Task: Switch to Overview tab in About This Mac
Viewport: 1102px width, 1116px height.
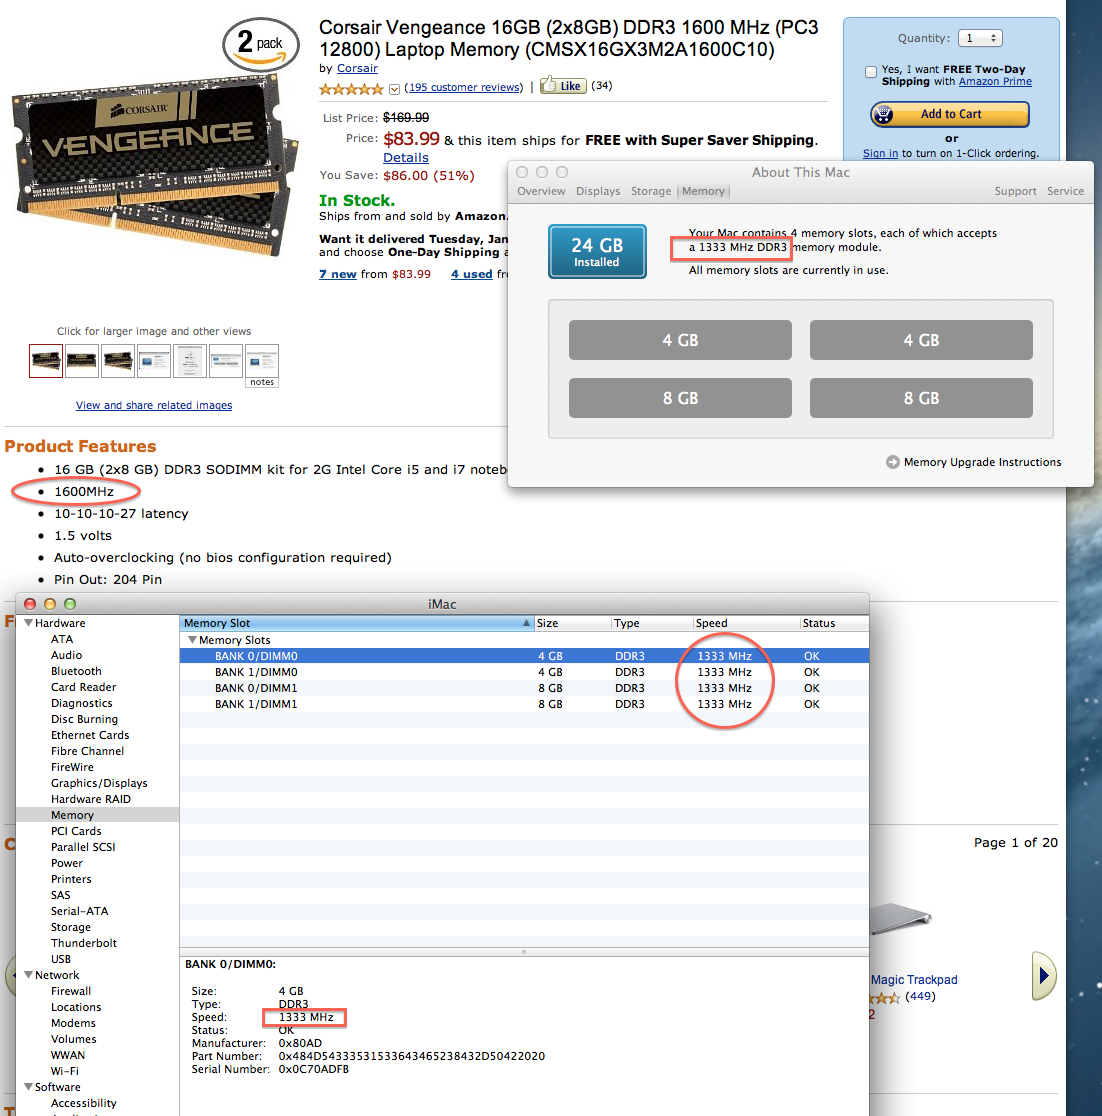Action: click(x=541, y=191)
